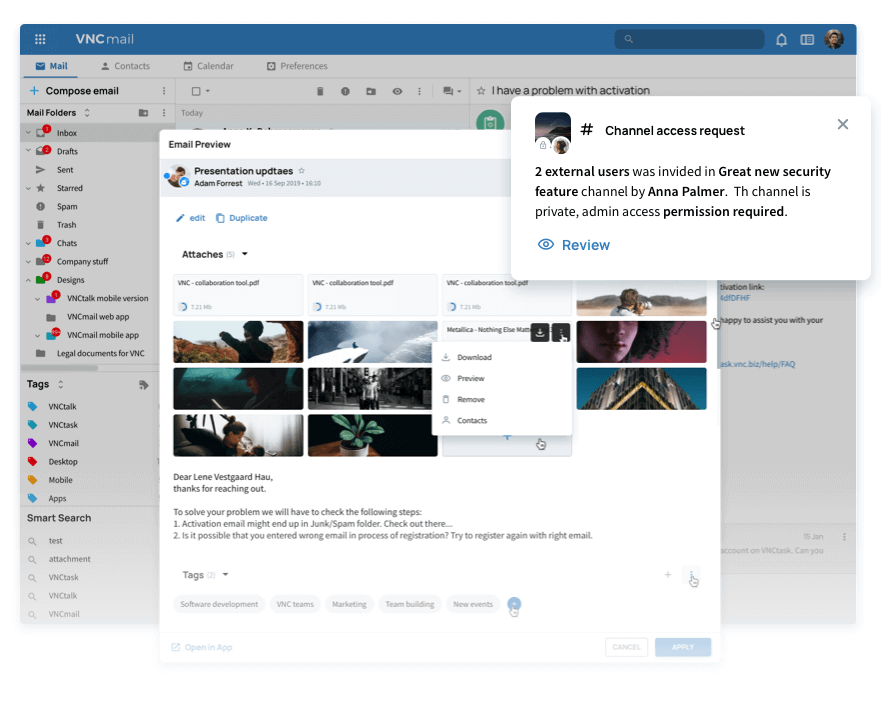
Task: Move email using the folder toolbar icon
Action: (x=371, y=91)
